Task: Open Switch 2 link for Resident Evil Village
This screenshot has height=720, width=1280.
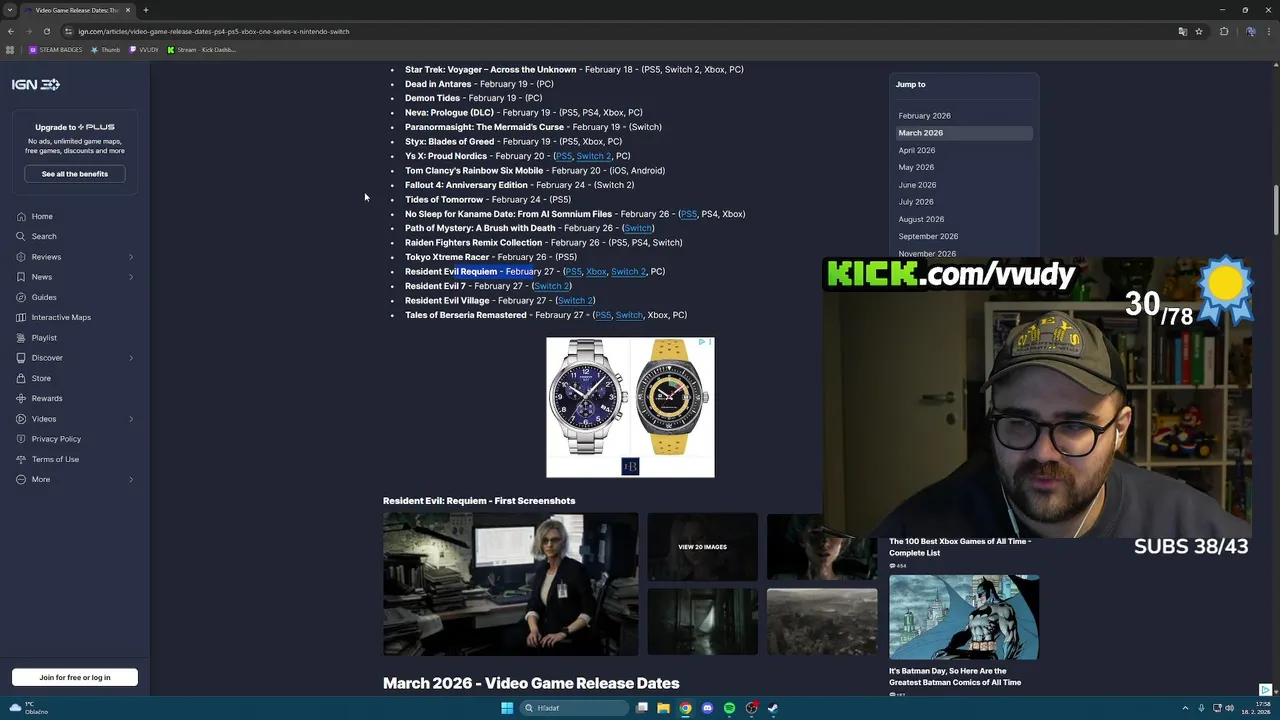Action: tap(575, 301)
